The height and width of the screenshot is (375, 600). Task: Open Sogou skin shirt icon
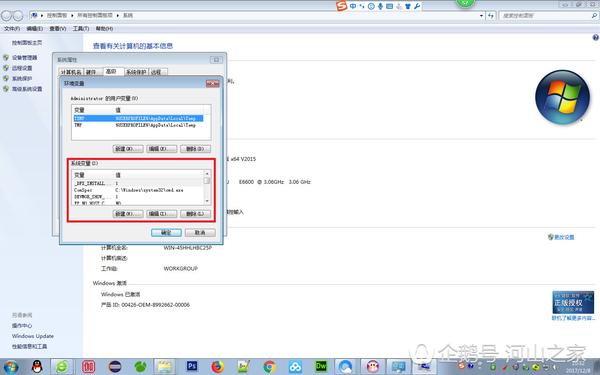click(408, 6)
